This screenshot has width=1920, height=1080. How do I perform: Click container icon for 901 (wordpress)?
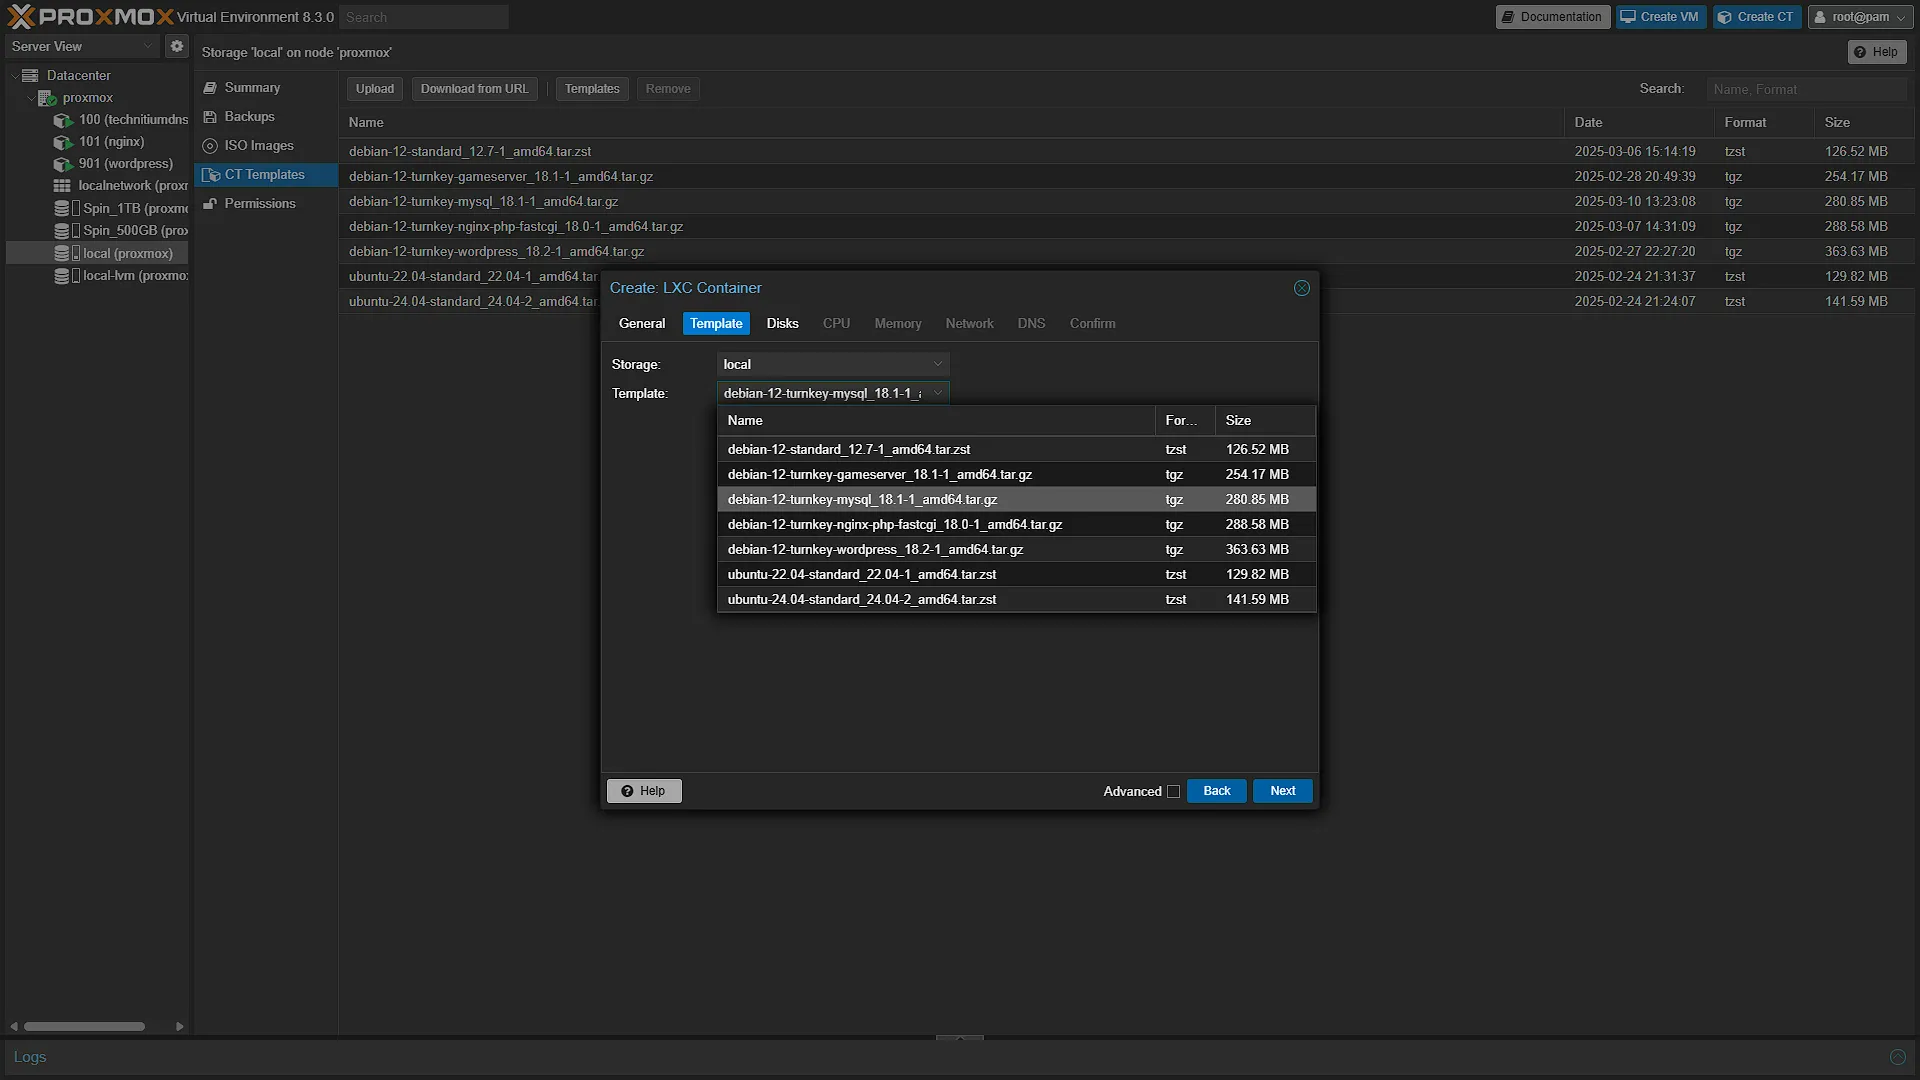[63, 164]
